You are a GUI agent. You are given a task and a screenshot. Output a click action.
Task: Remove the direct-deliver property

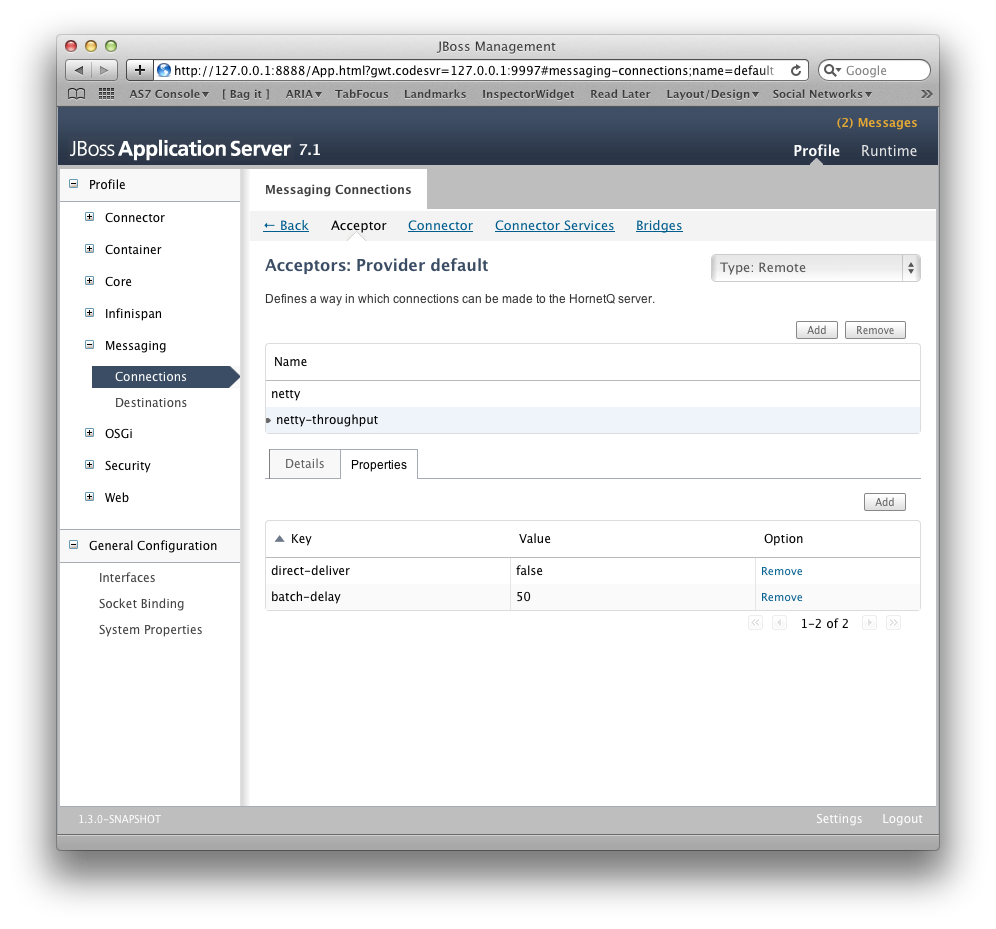pos(781,571)
